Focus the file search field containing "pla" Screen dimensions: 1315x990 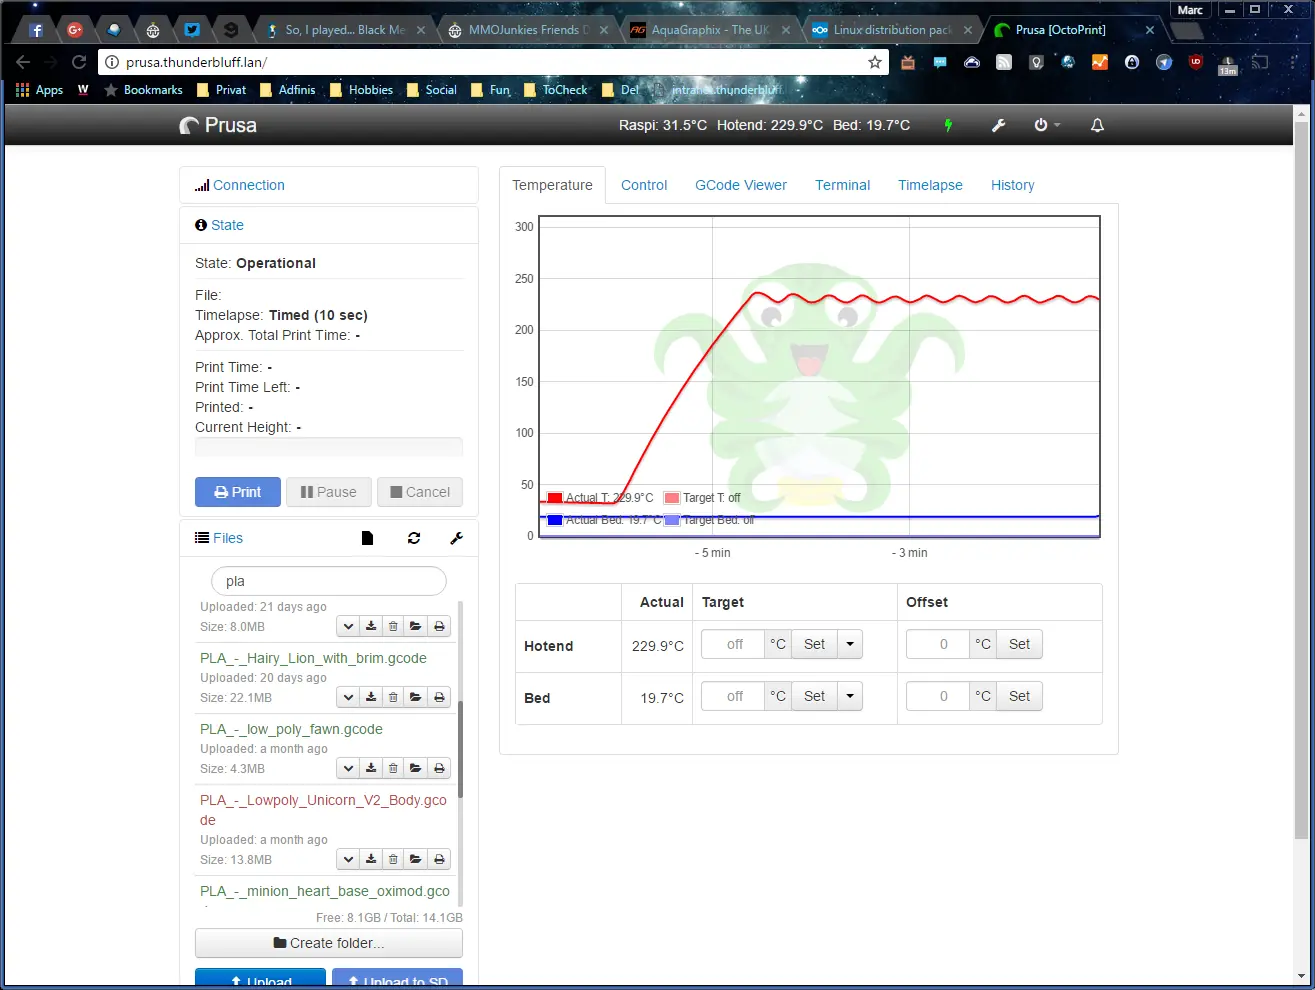coord(328,581)
